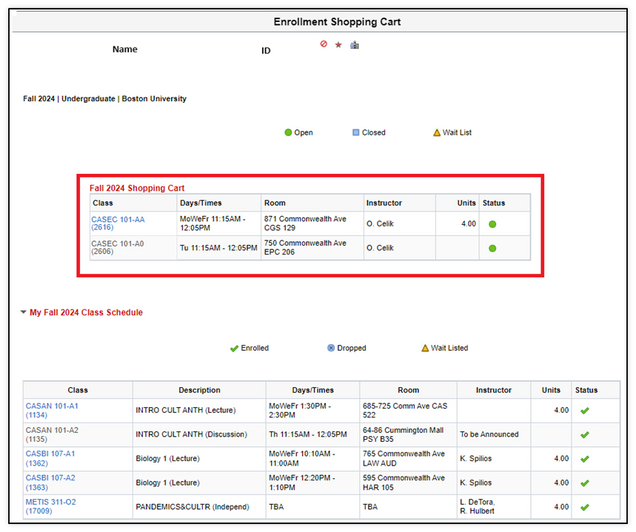Click the schedule Description column header

click(200, 390)
